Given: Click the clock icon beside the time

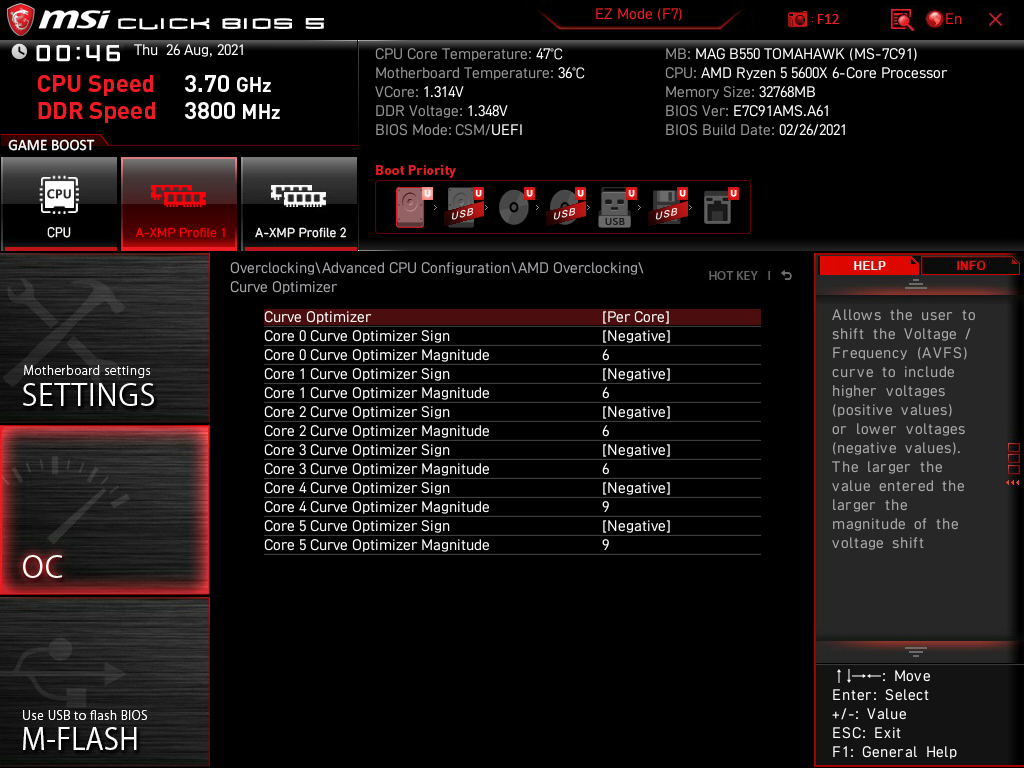Looking at the screenshot, I should click(20, 52).
